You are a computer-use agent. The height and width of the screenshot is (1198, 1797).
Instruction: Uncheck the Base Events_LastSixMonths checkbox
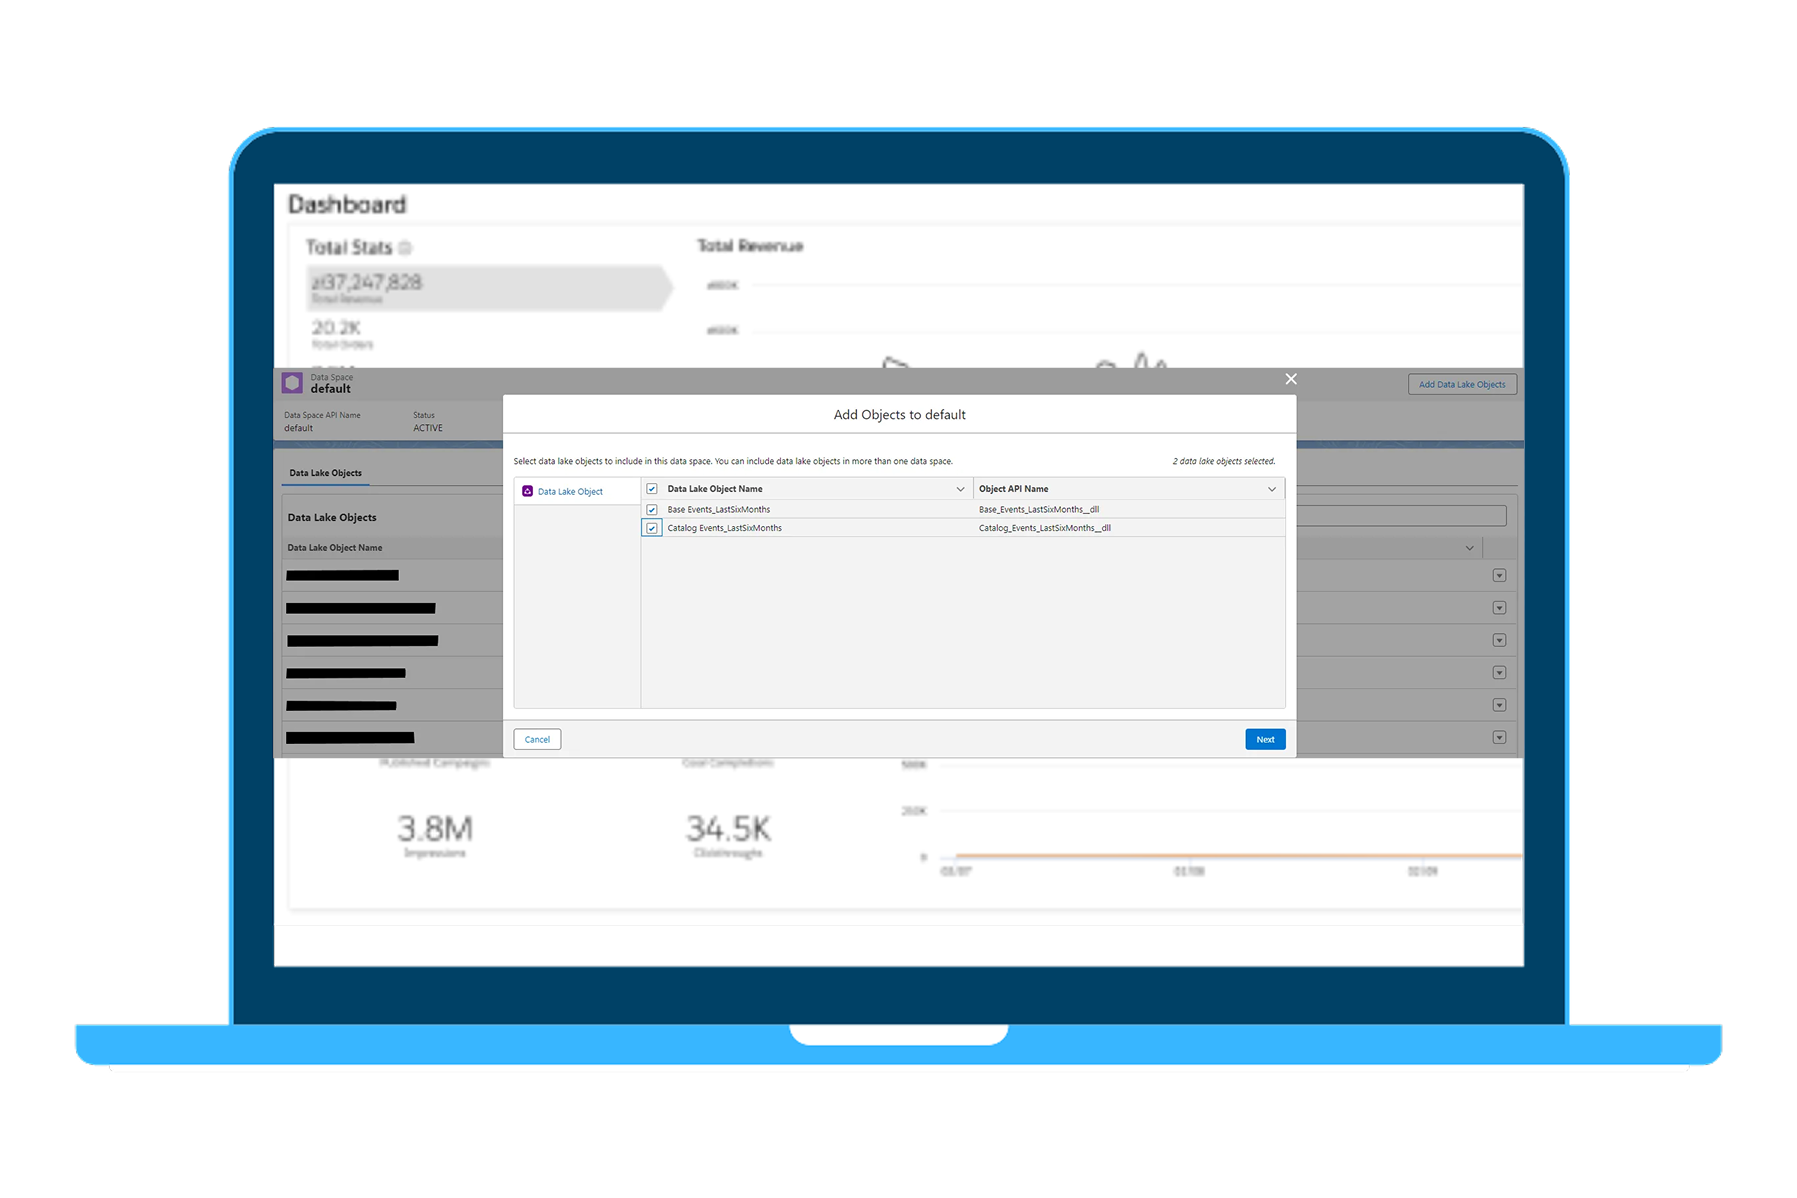(x=652, y=510)
